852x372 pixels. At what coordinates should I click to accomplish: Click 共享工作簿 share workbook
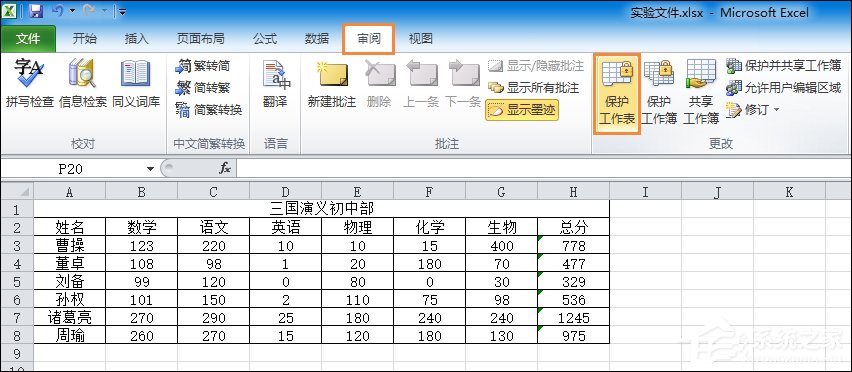coord(701,92)
